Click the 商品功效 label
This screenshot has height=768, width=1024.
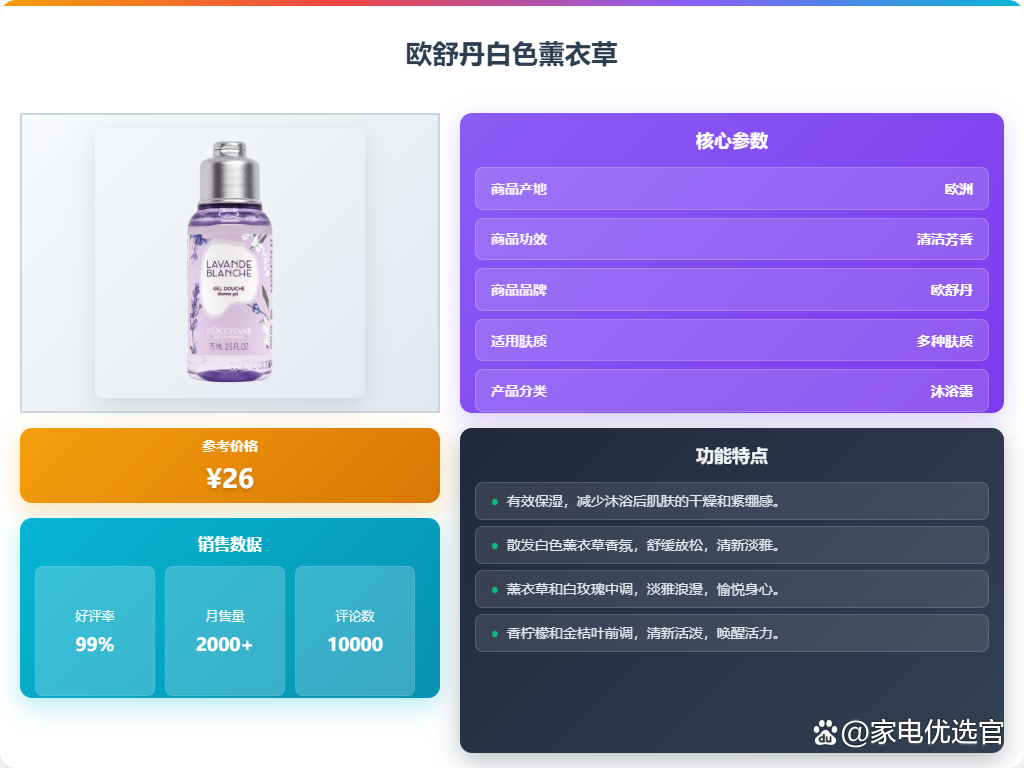coord(519,240)
